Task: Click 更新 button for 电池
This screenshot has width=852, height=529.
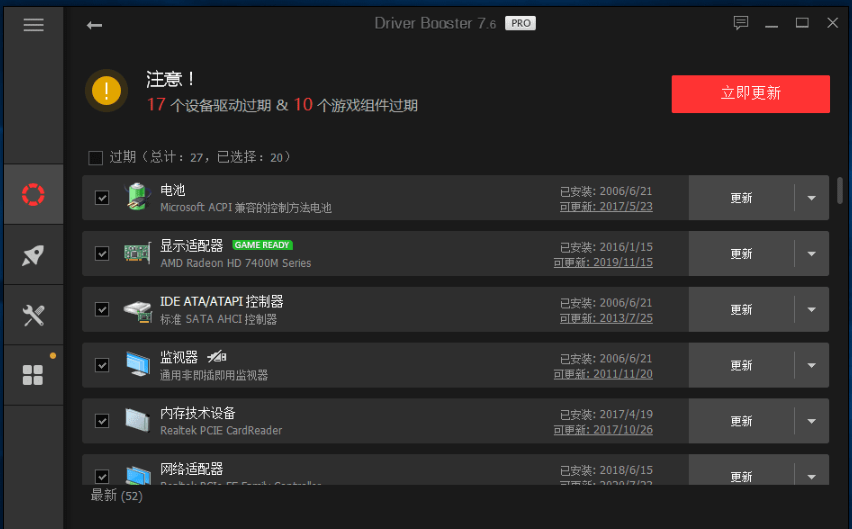Action: pyautogui.click(x=741, y=198)
